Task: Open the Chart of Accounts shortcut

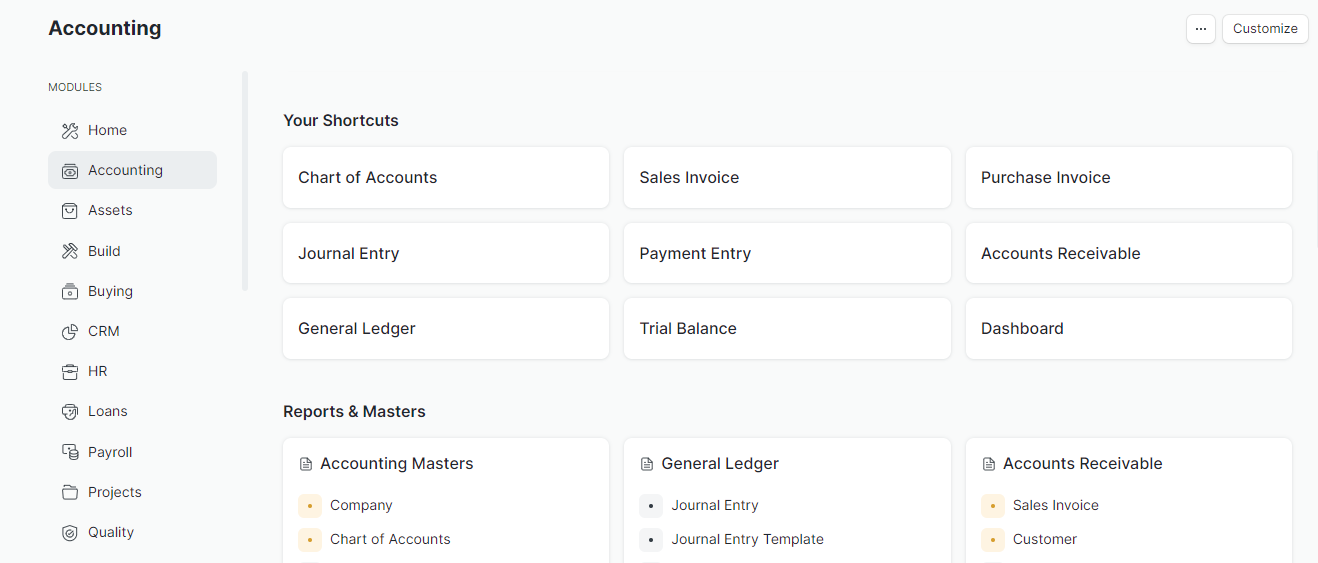Action: pos(446,178)
